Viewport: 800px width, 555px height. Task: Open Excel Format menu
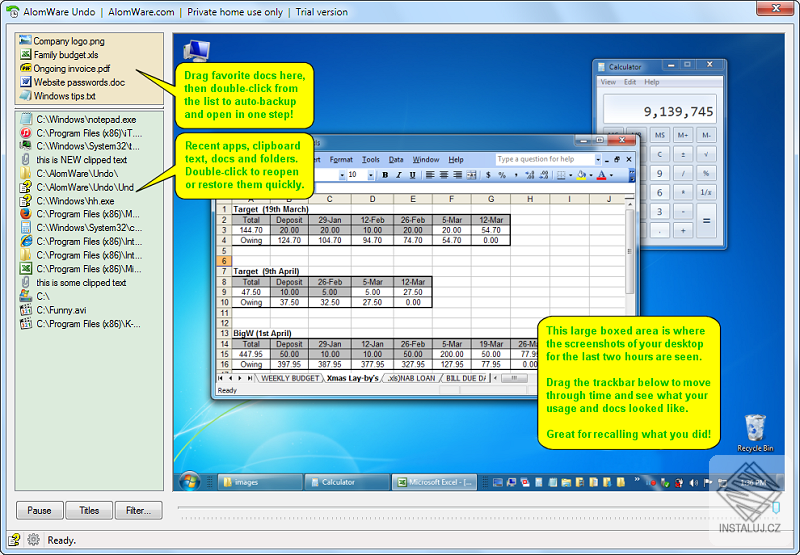pyautogui.click(x=341, y=160)
